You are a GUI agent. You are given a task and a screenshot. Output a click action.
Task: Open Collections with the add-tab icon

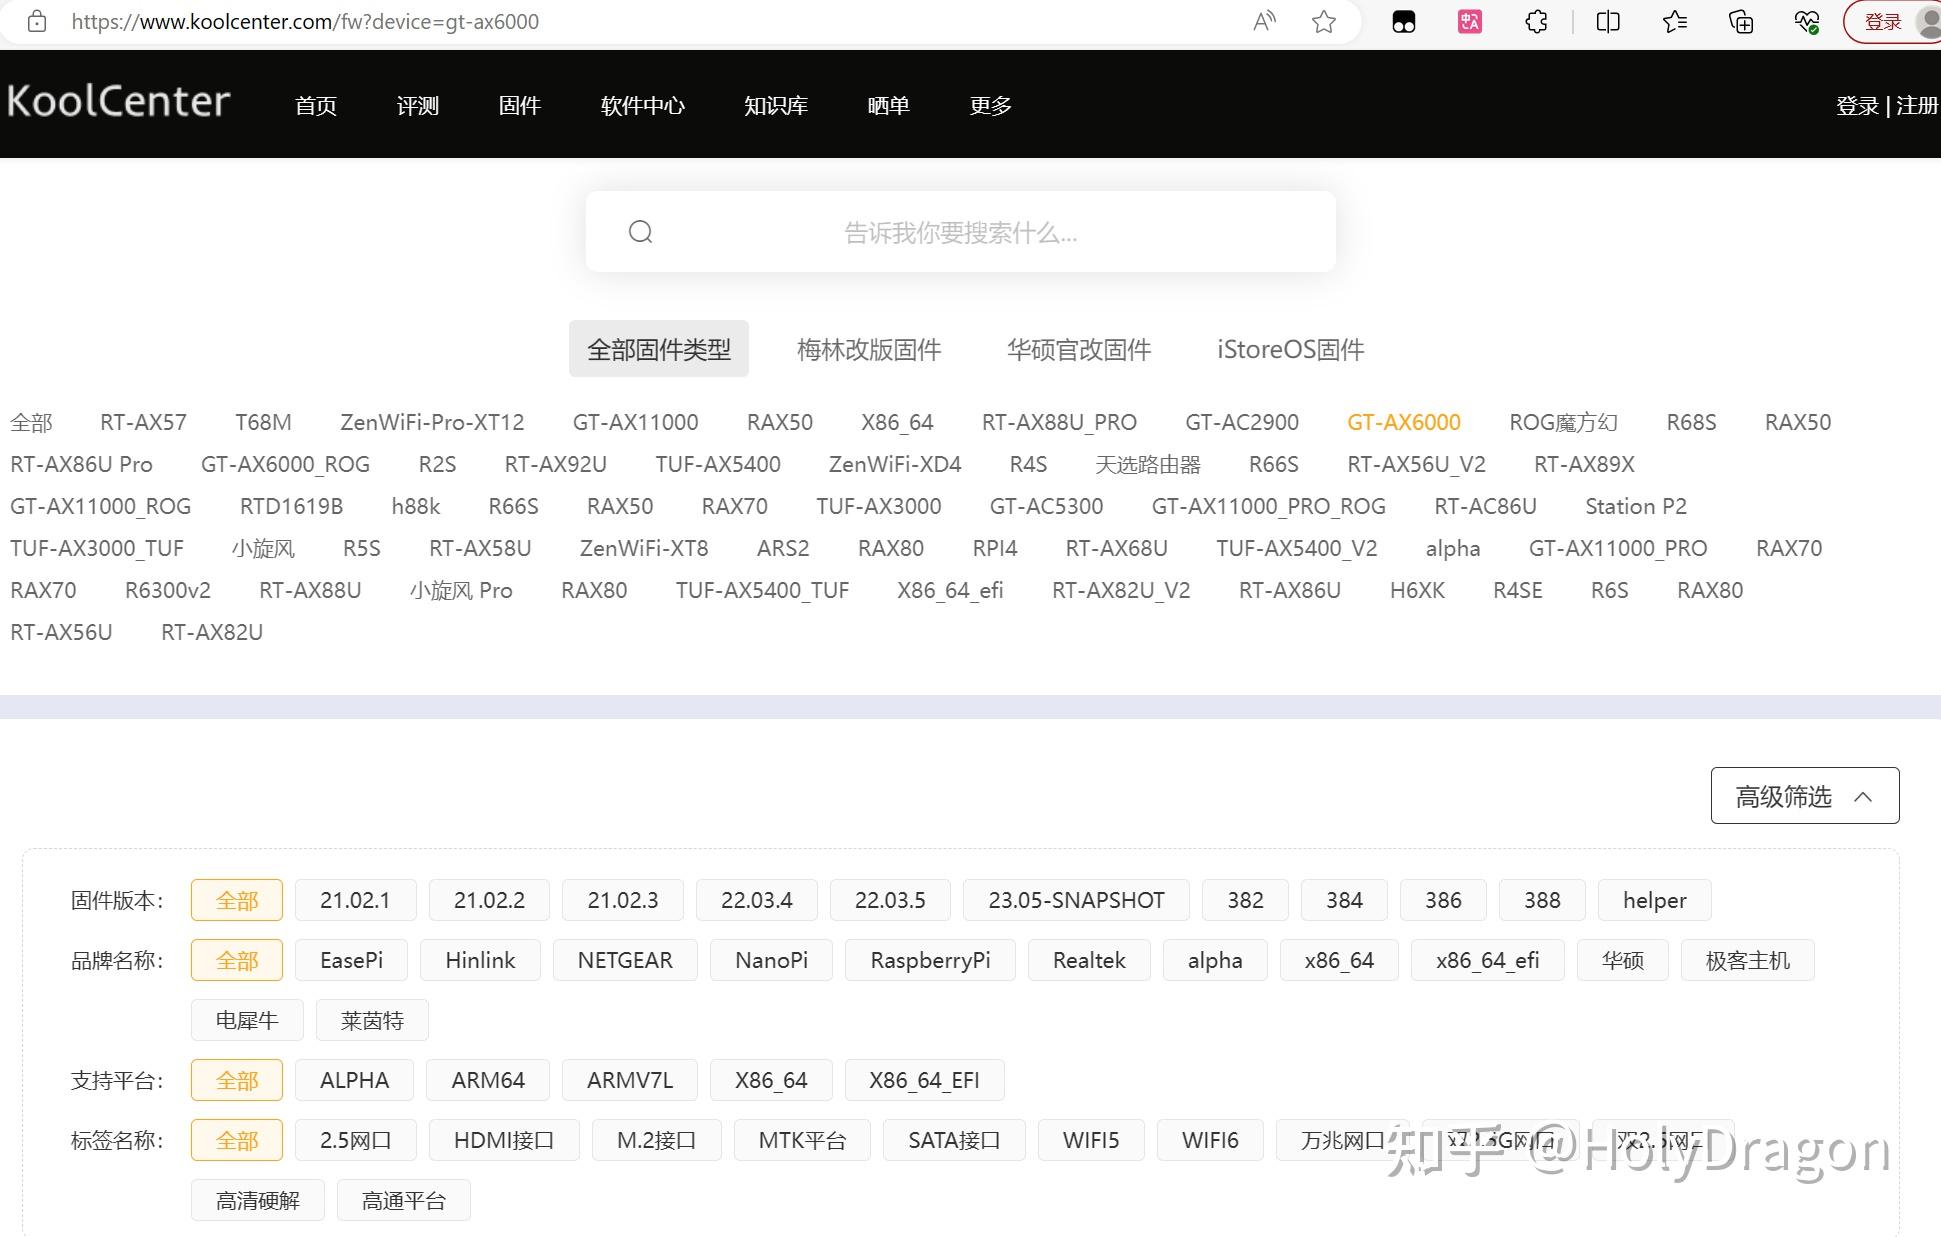[1740, 21]
